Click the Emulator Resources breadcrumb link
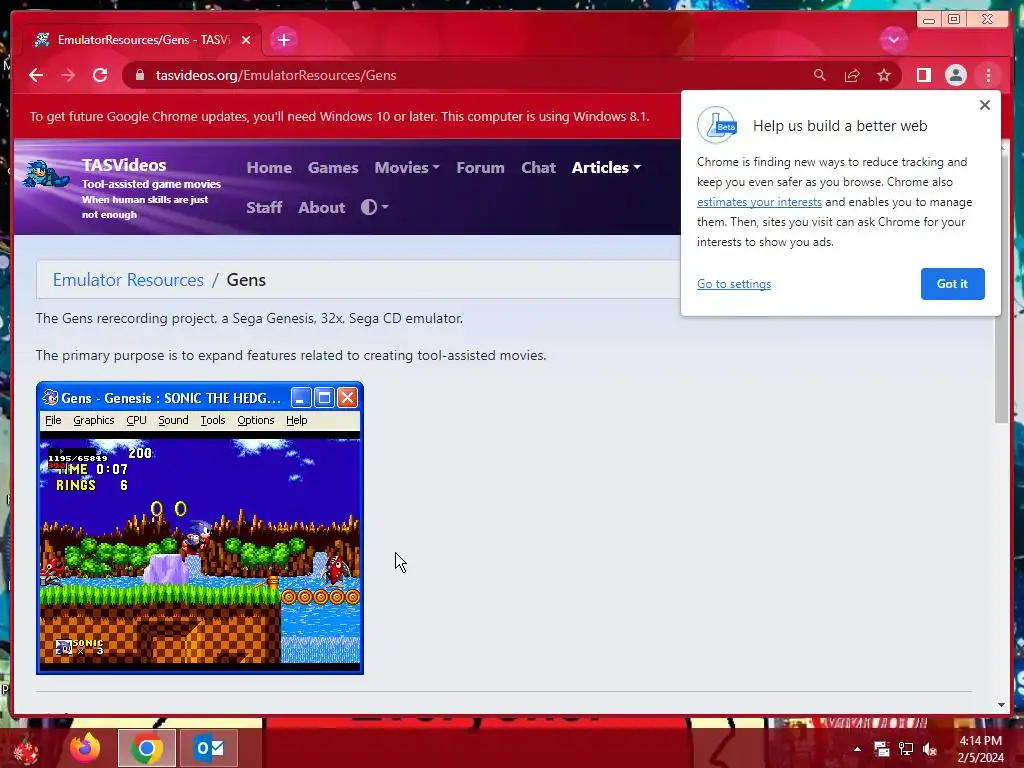The image size is (1024, 768). click(128, 280)
